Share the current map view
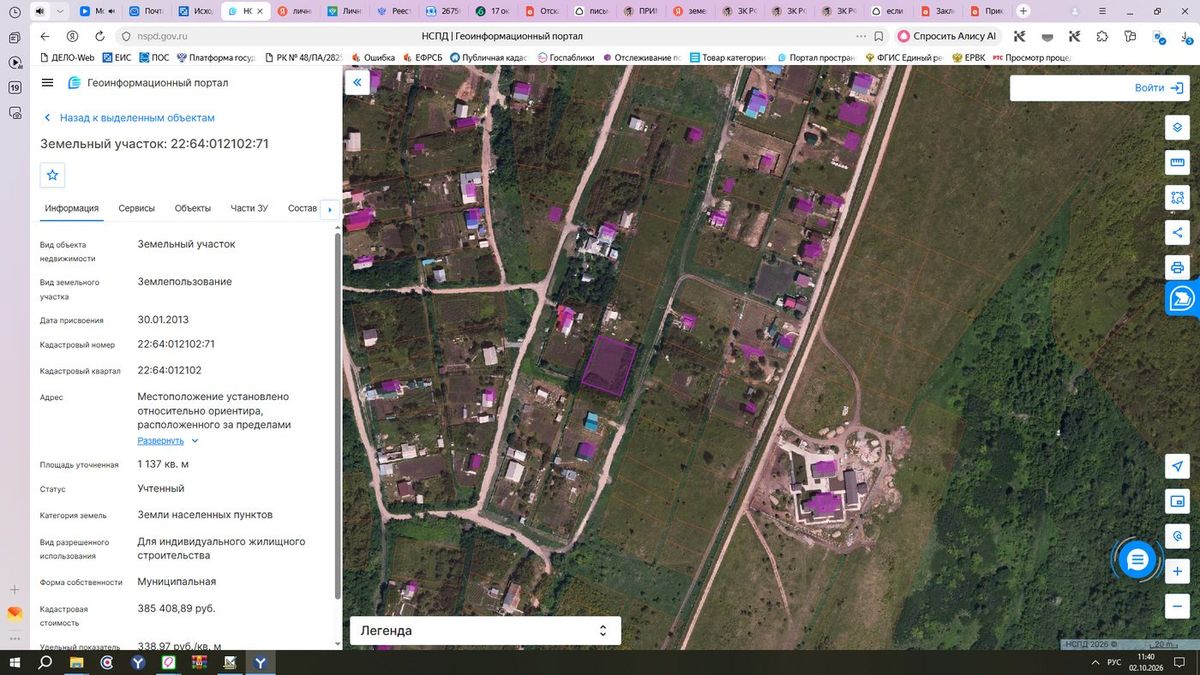 coord(1177,232)
